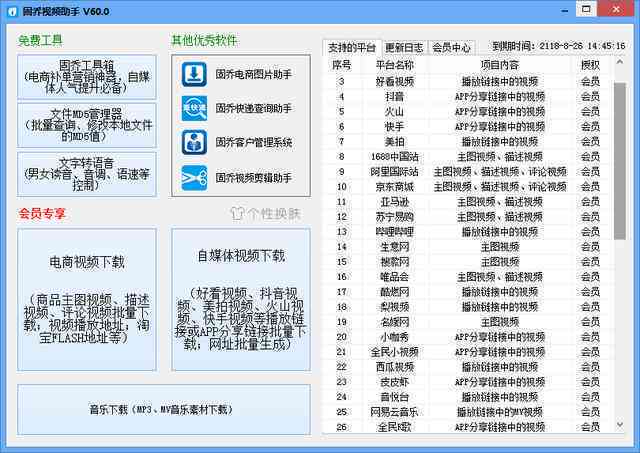This screenshot has width=640, height=453.
Task: Select the 好看视频 row
Action: pos(467,82)
